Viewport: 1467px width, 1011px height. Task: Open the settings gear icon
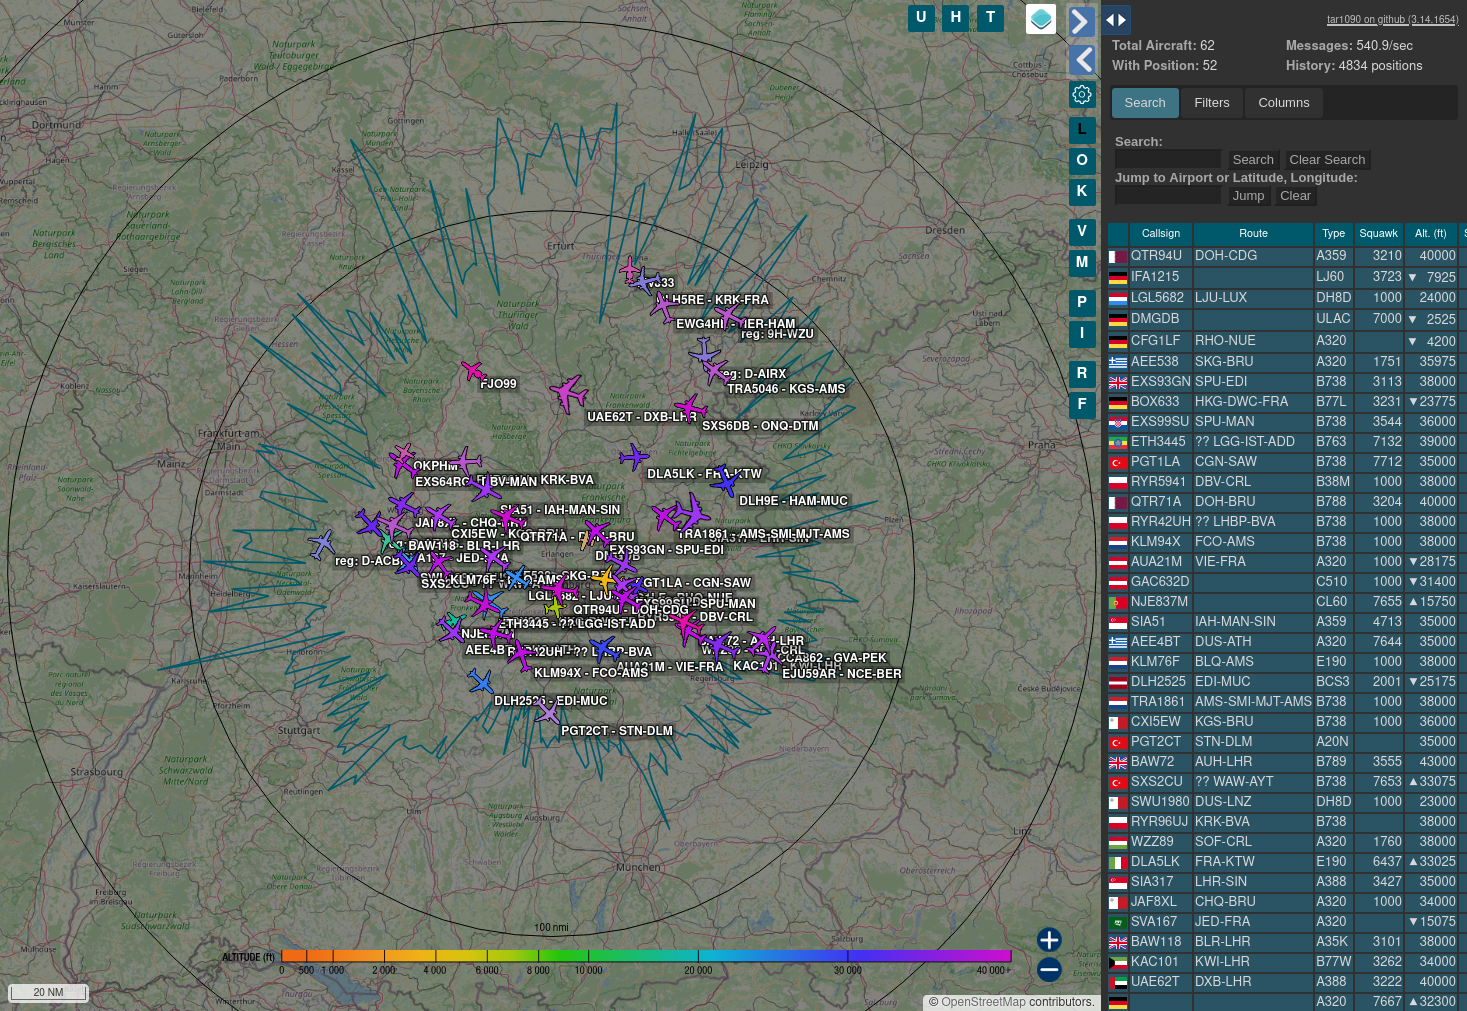1081,95
